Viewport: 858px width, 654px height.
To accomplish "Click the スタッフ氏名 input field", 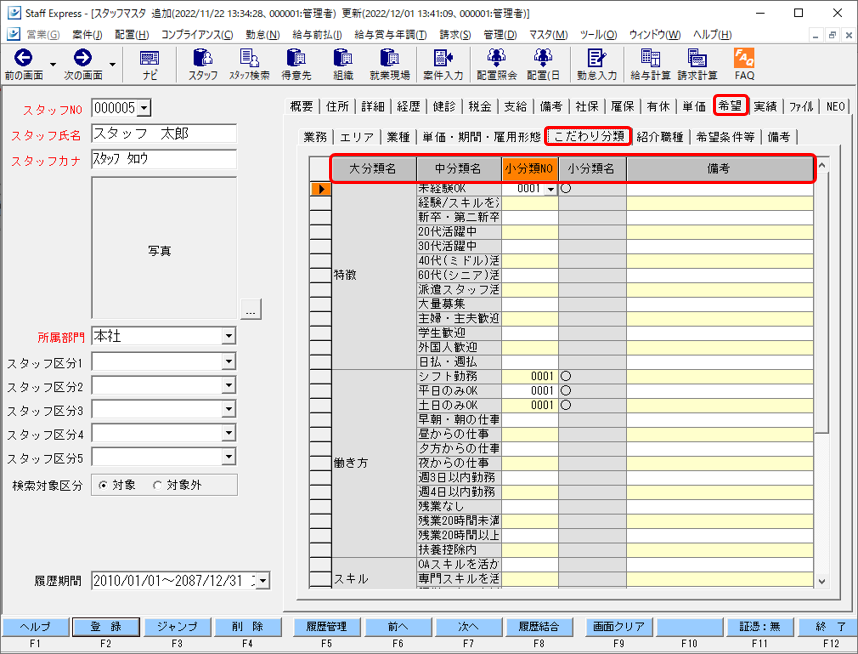I will click(164, 134).
